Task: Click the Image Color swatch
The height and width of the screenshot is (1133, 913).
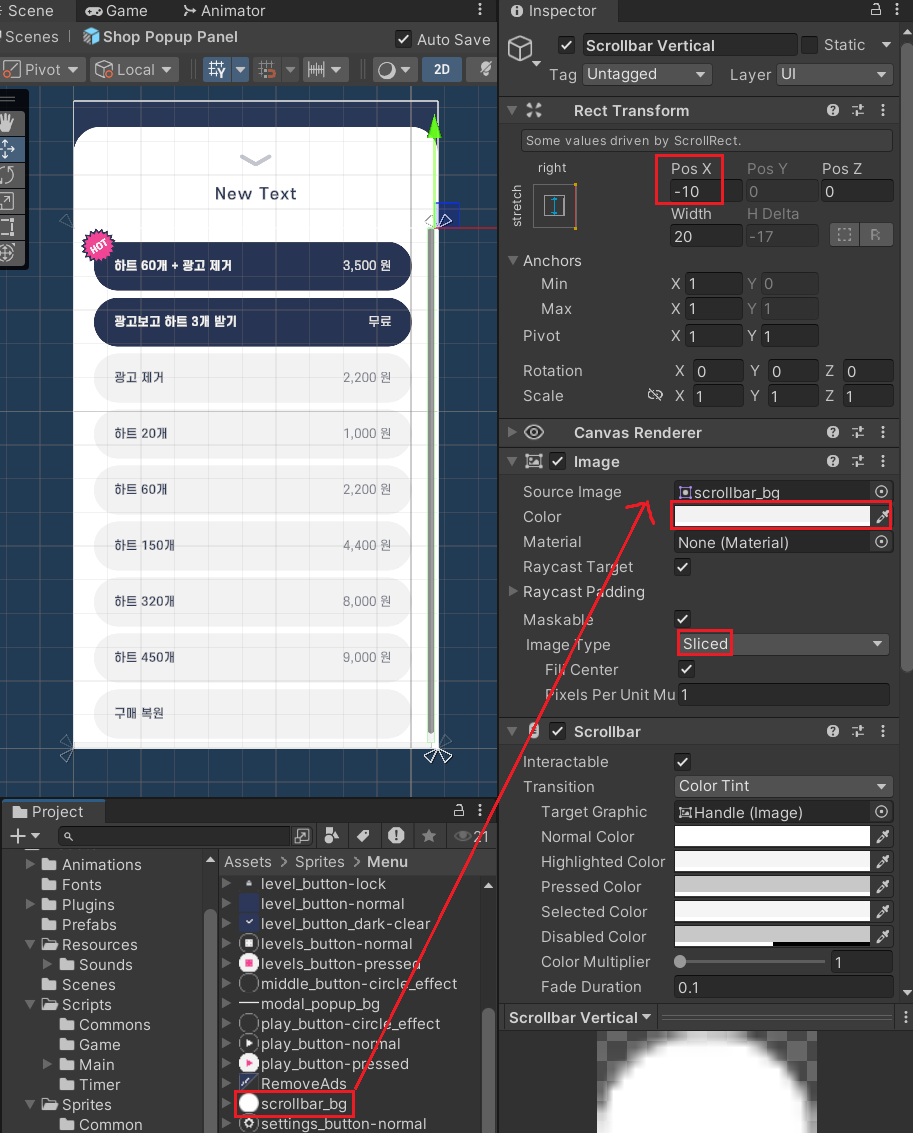Action: click(772, 516)
